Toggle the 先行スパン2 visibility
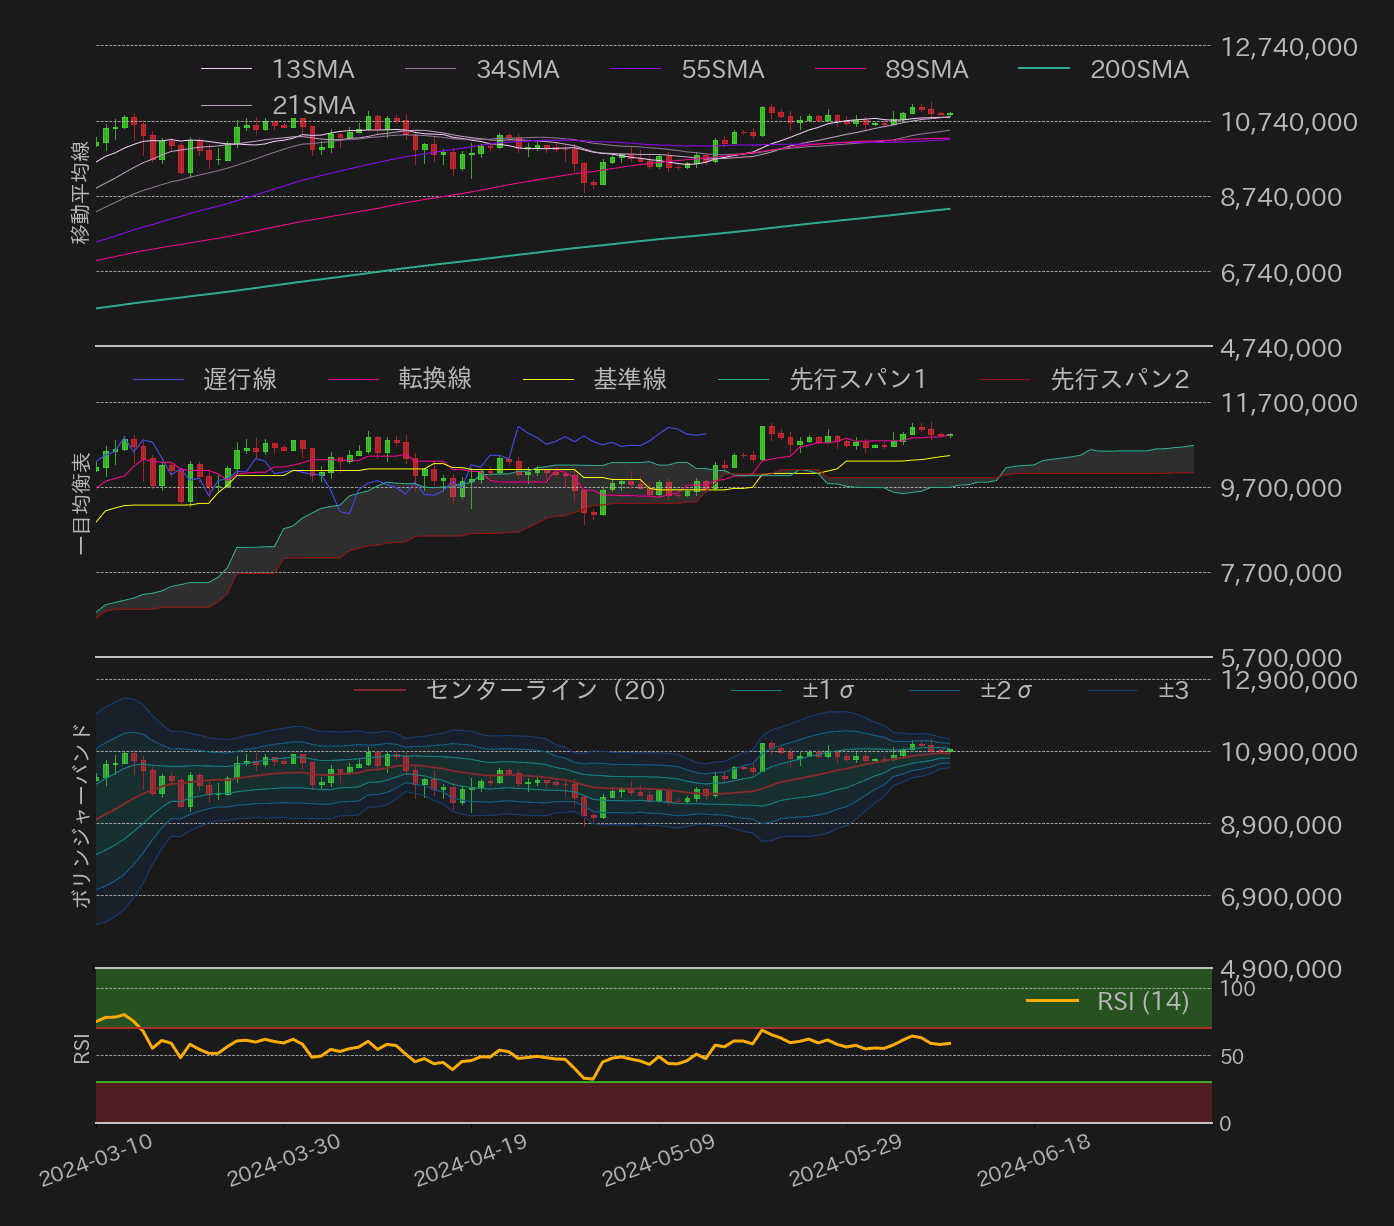Screen dimensions: 1394x1226 tap(1119, 379)
